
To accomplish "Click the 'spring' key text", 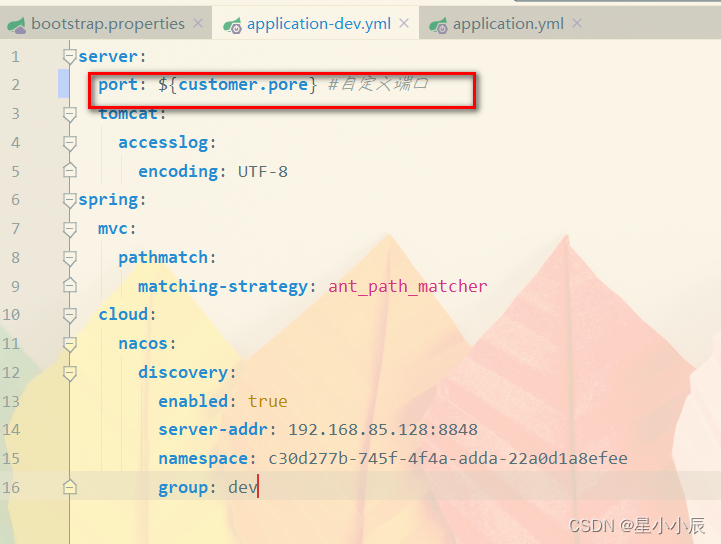I will pyautogui.click(x=108, y=200).
